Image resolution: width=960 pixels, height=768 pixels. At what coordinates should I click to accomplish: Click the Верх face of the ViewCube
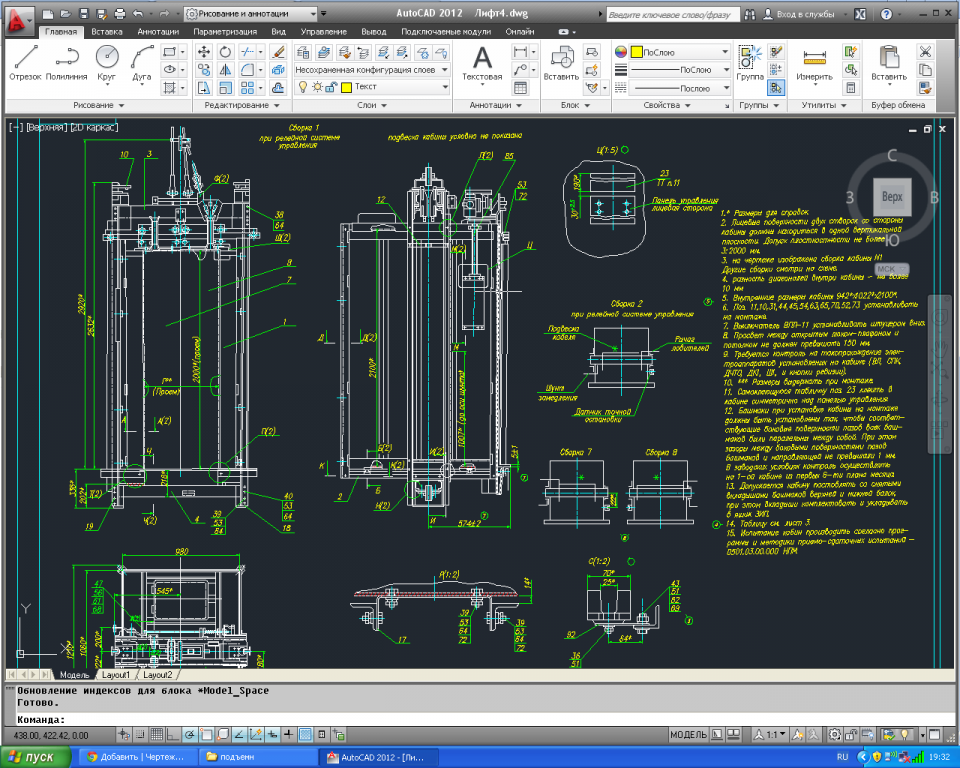point(892,197)
